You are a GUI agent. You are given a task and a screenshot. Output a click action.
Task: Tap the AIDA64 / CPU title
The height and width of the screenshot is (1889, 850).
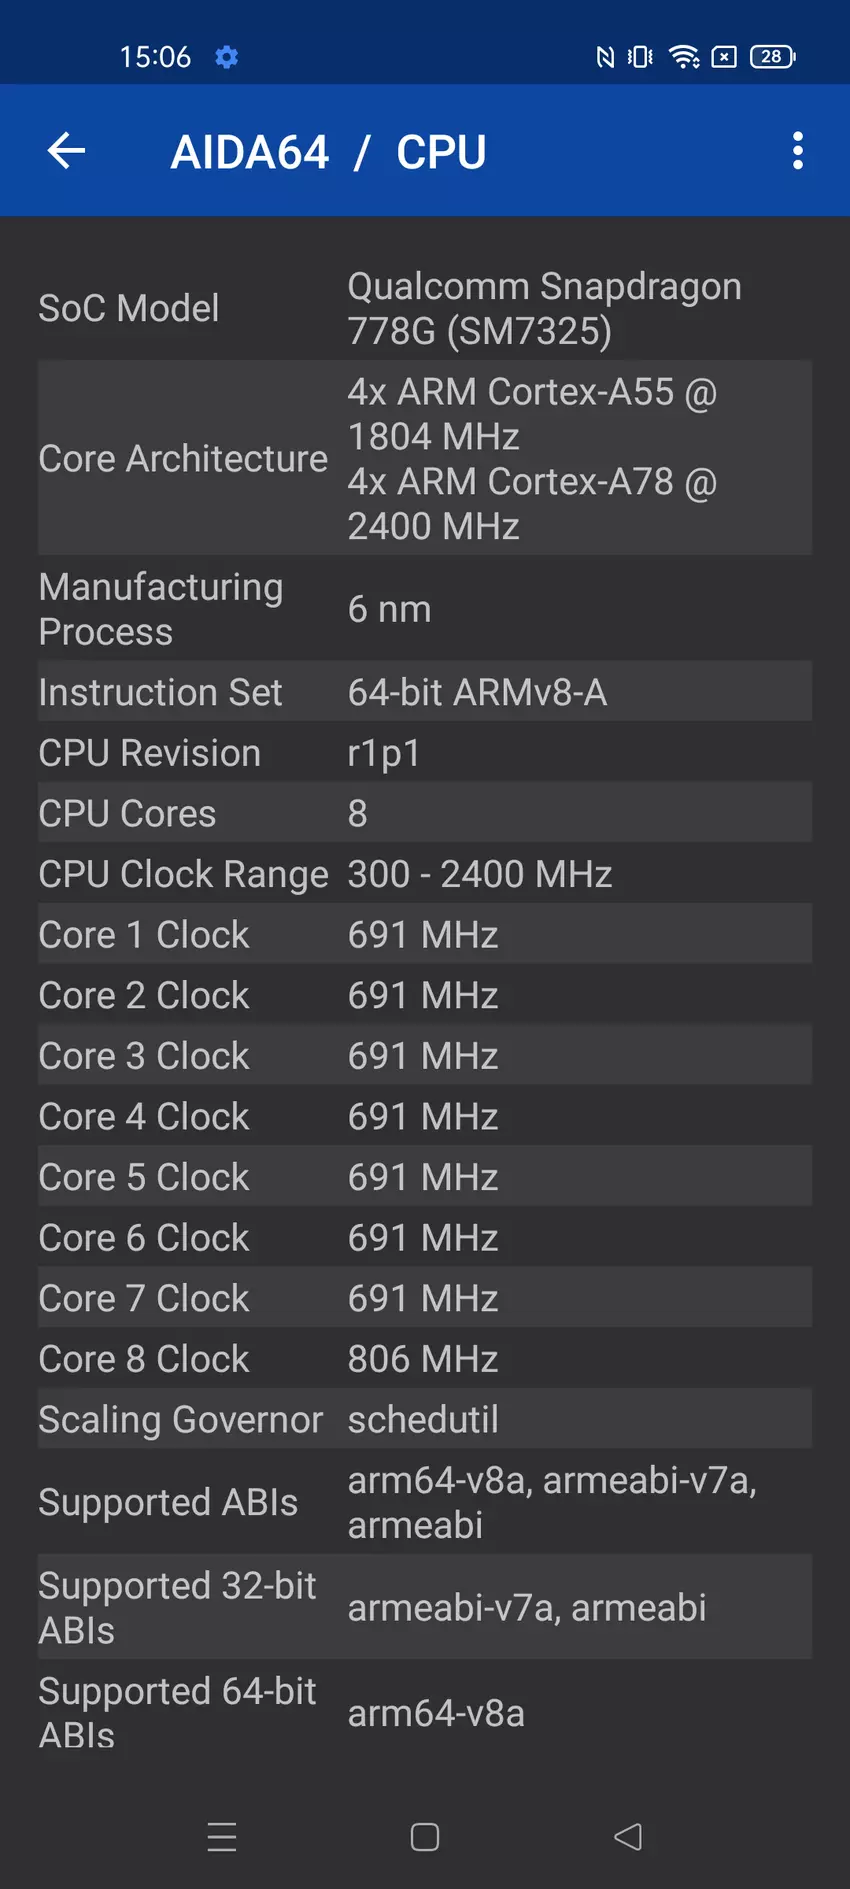pos(328,152)
